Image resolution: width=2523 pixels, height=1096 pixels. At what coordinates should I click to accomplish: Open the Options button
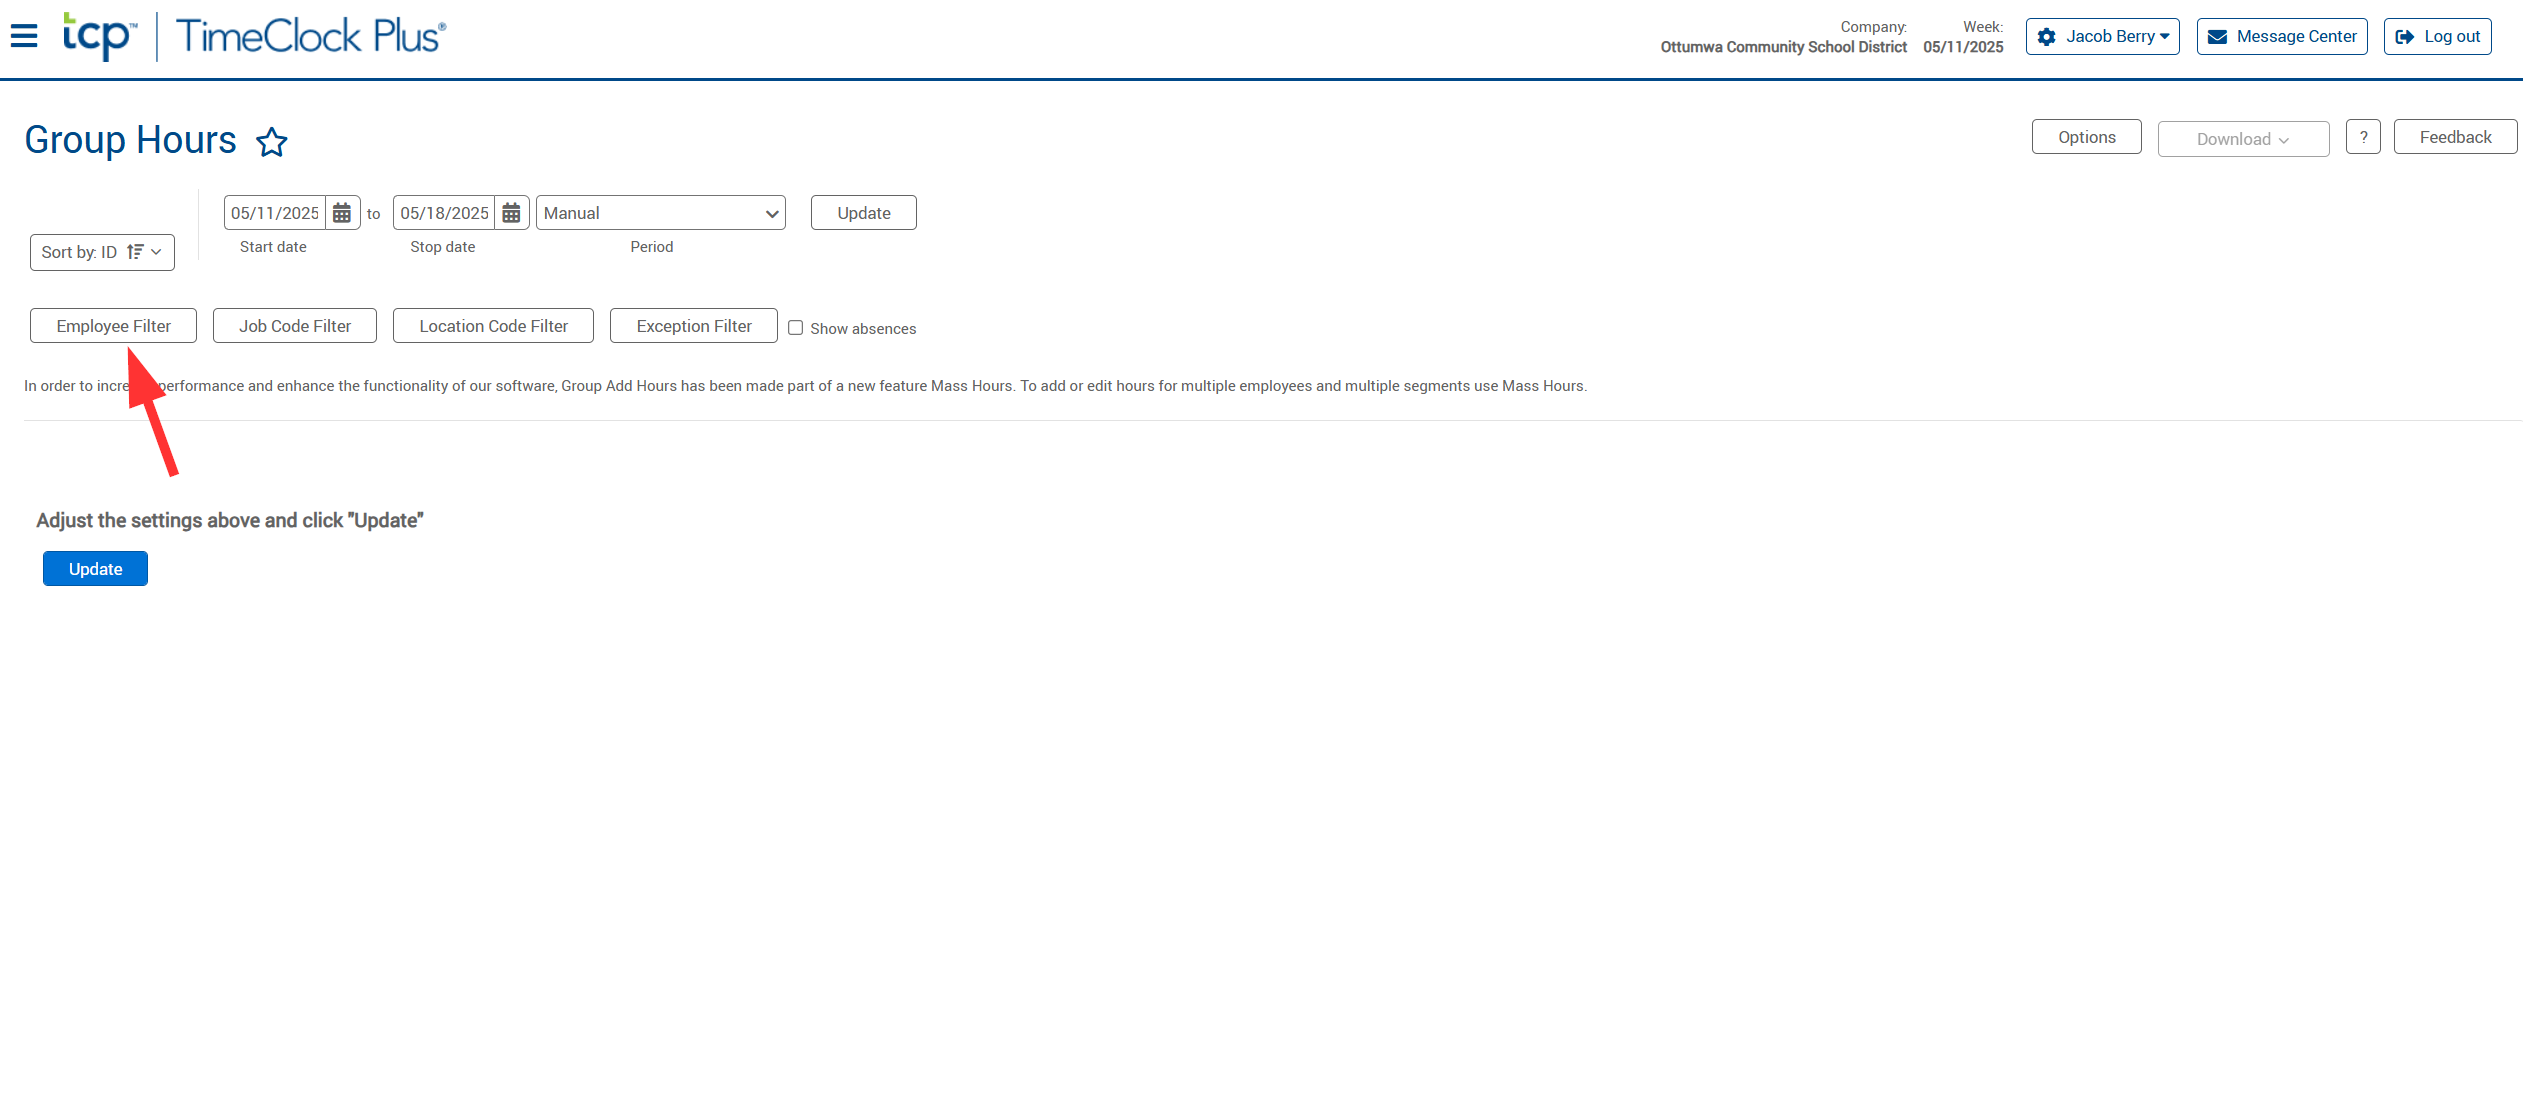pyautogui.click(x=2086, y=137)
